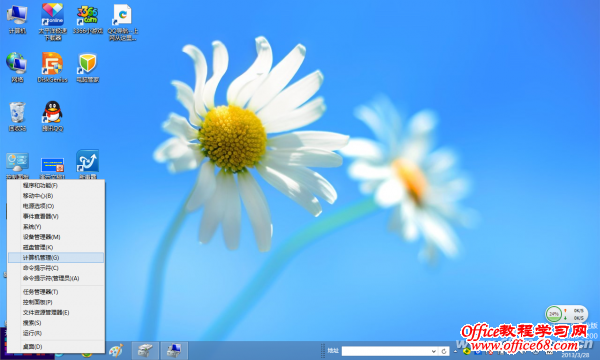
Task: Open 任务管理器(T) from menu
Action: (56, 292)
